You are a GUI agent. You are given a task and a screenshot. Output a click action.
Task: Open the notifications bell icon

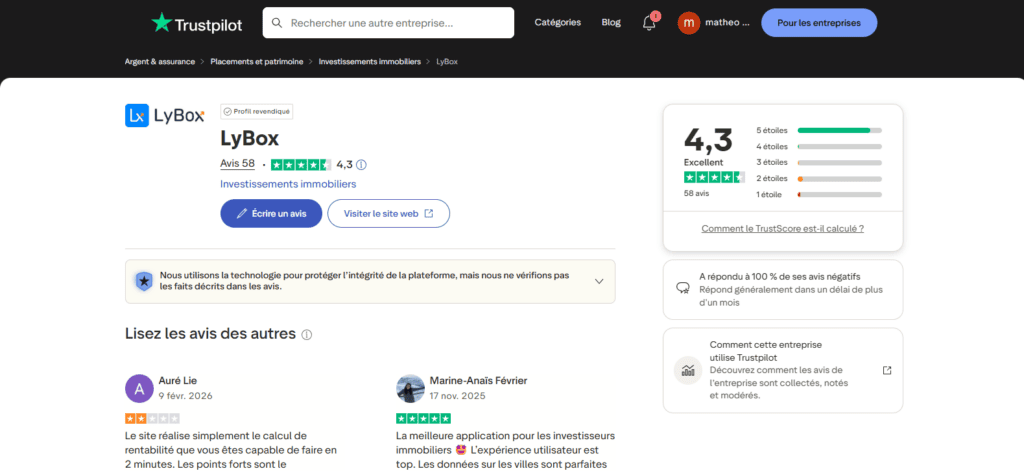pyautogui.click(x=649, y=23)
